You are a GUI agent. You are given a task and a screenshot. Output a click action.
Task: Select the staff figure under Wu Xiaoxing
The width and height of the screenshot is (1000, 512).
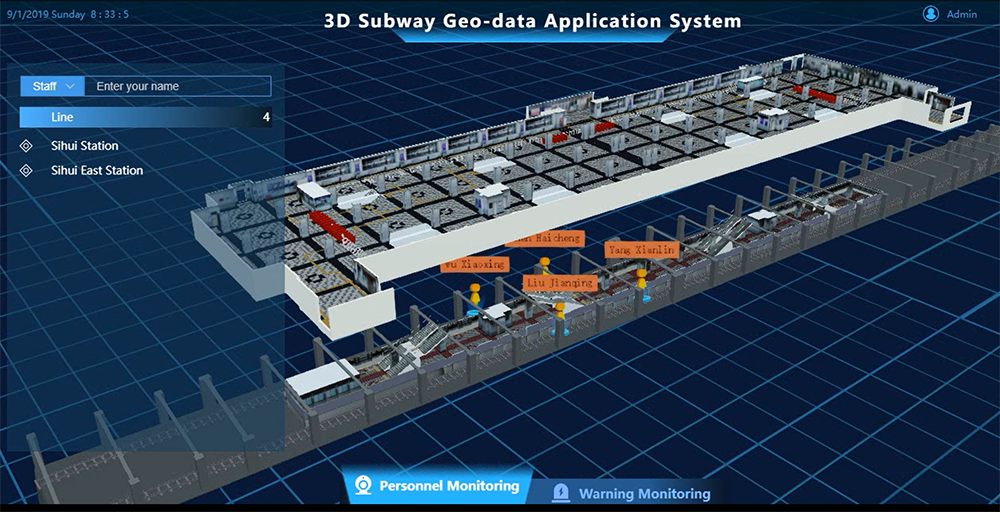click(x=474, y=298)
